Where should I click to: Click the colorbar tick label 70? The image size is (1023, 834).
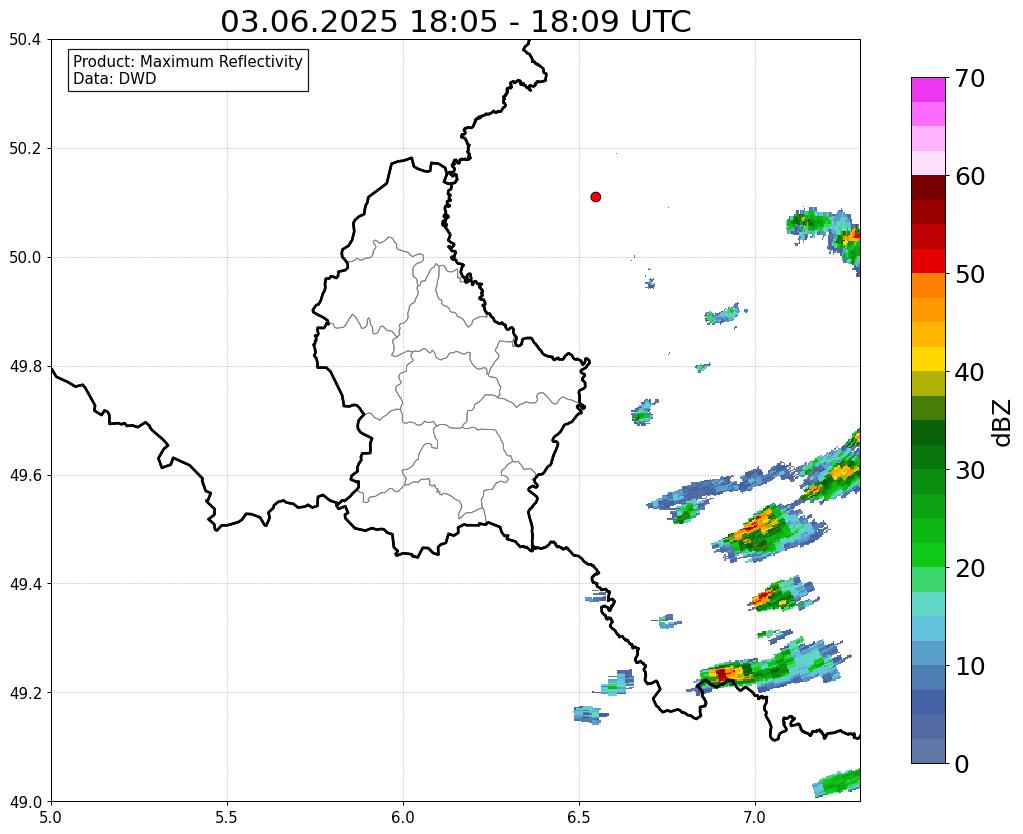970,78
